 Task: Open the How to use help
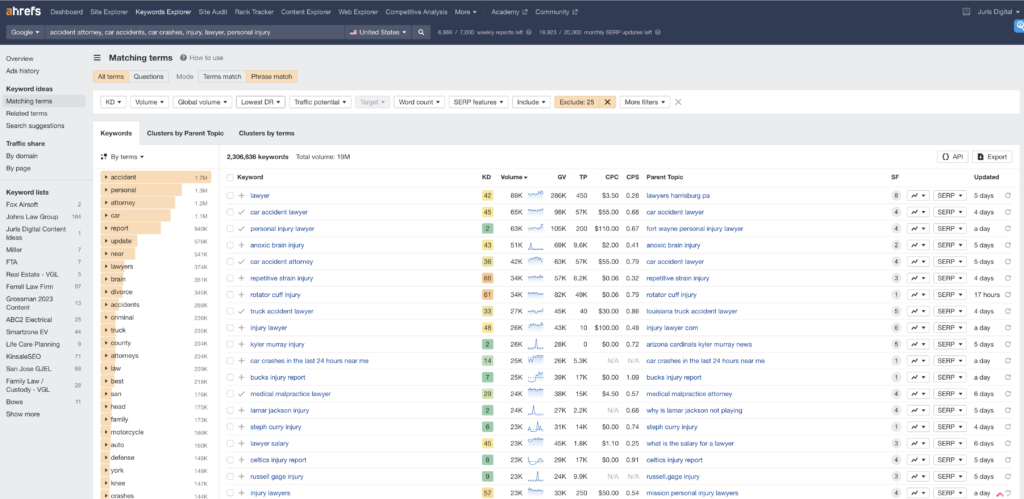point(202,57)
